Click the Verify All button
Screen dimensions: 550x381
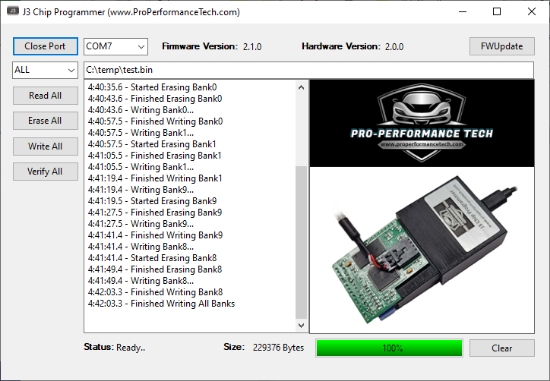pyautogui.click(x=45, y=172)
